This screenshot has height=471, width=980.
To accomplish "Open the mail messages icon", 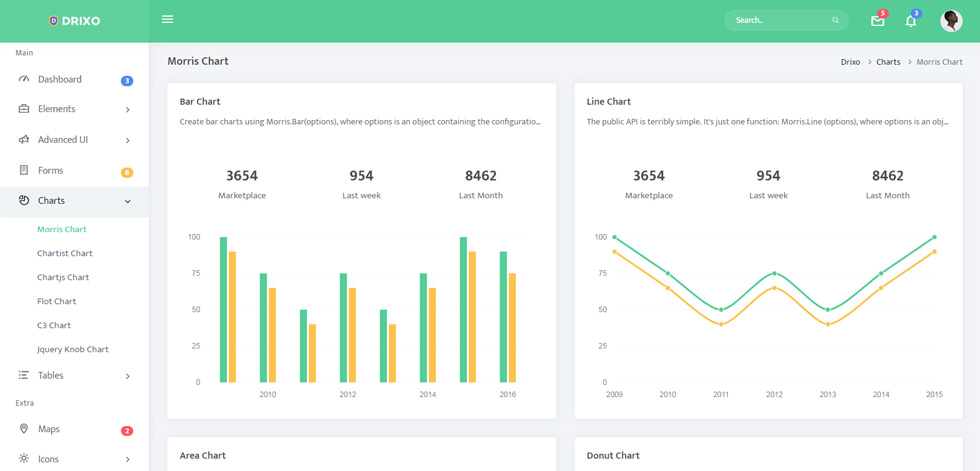I will click(x=878, y=21).
